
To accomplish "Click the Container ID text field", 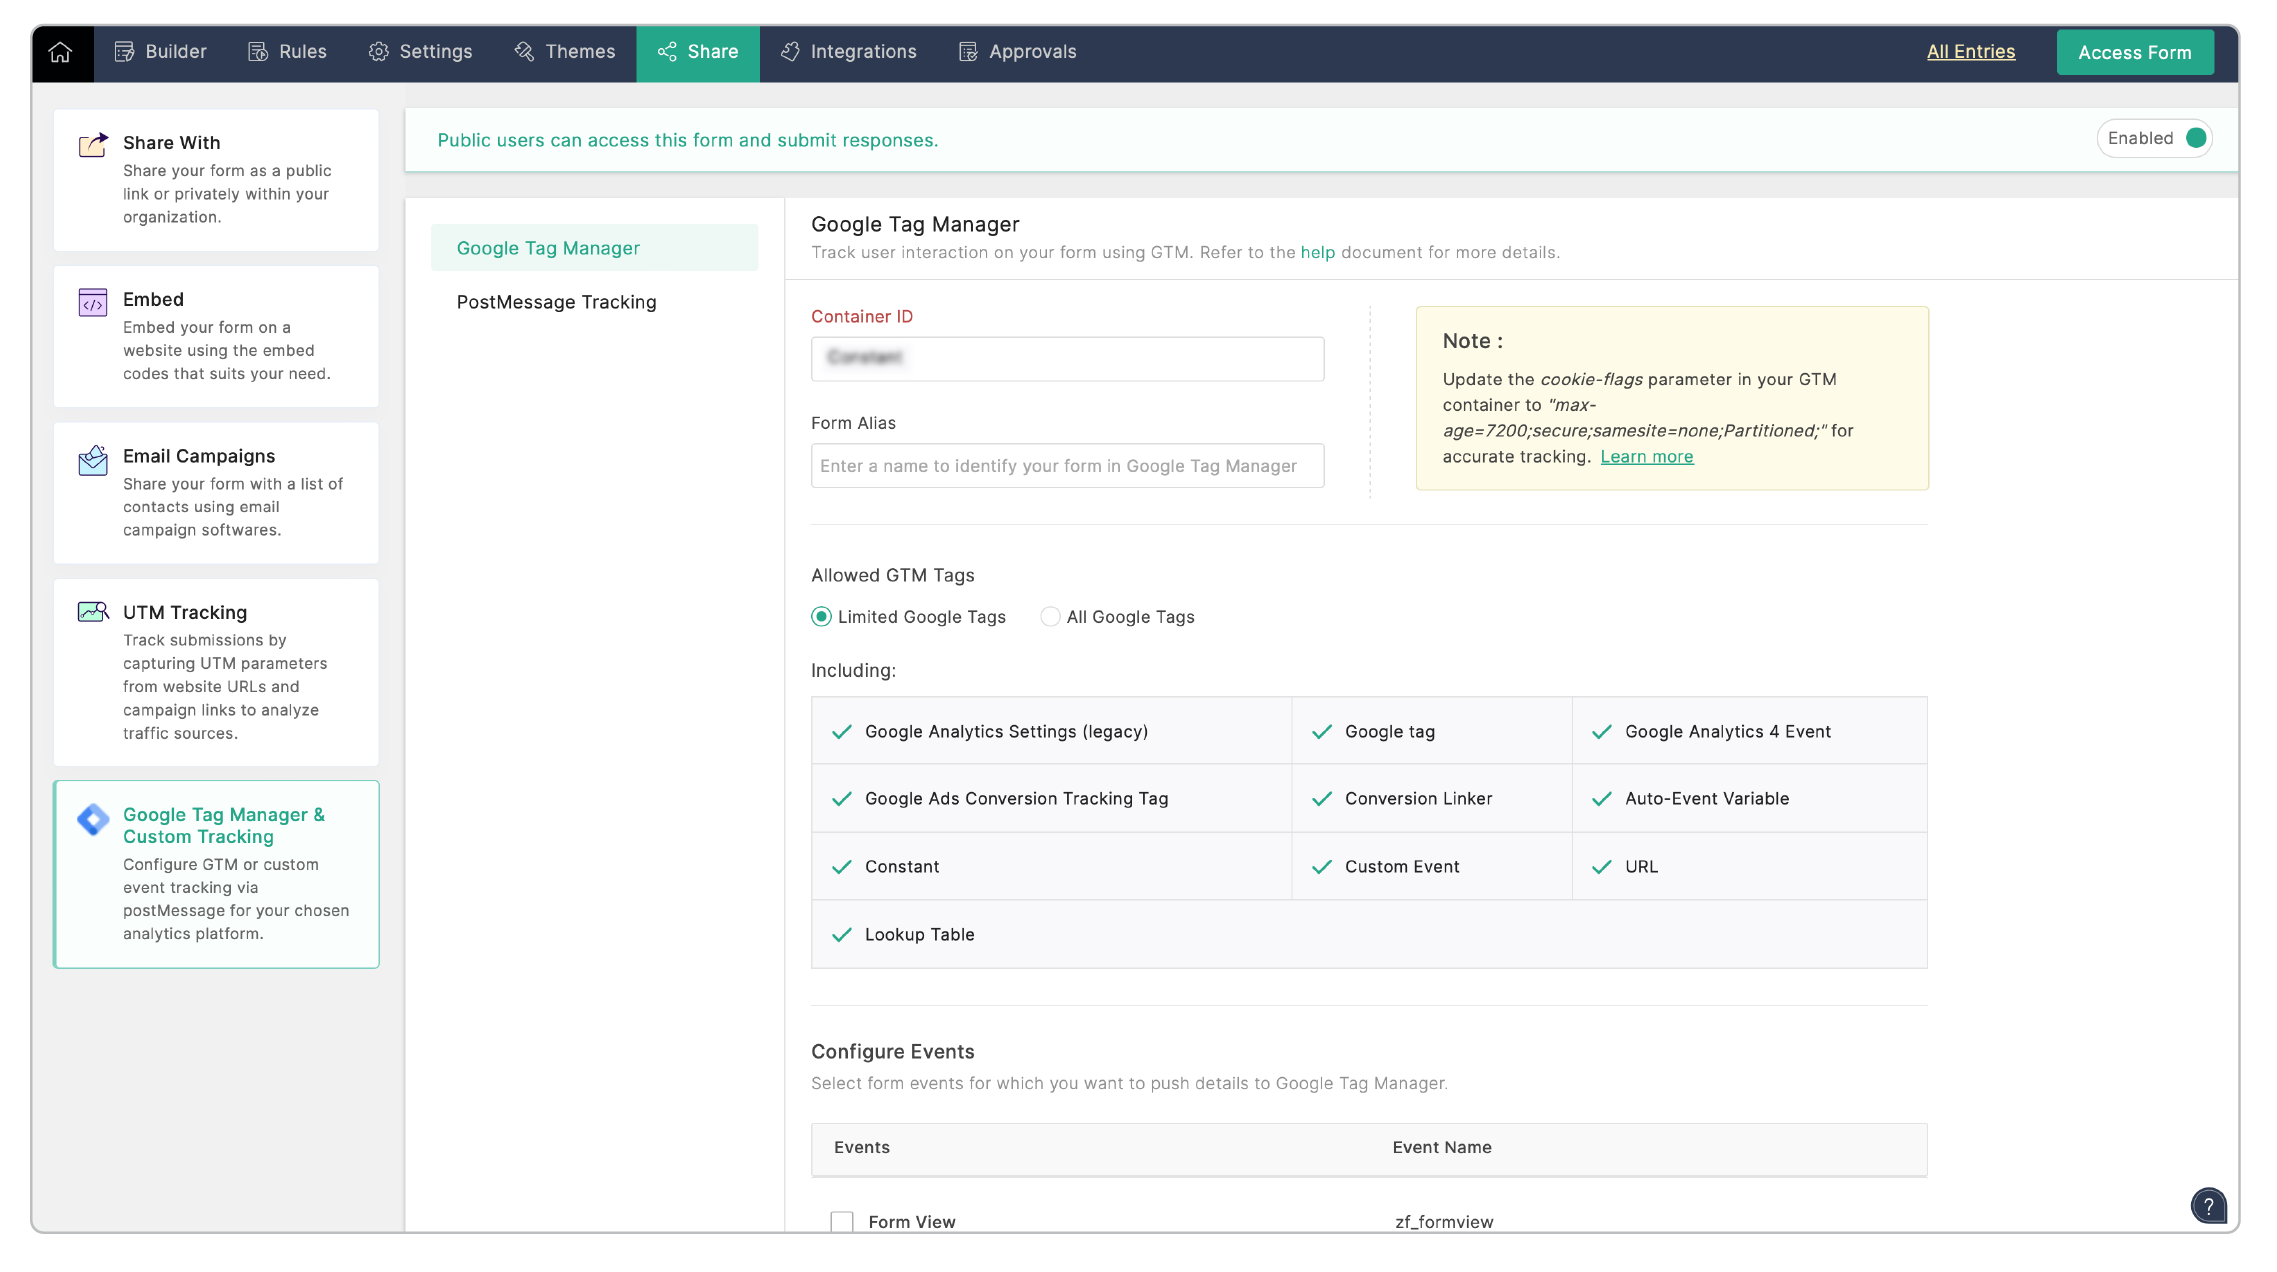I will tap(1067, 359).
